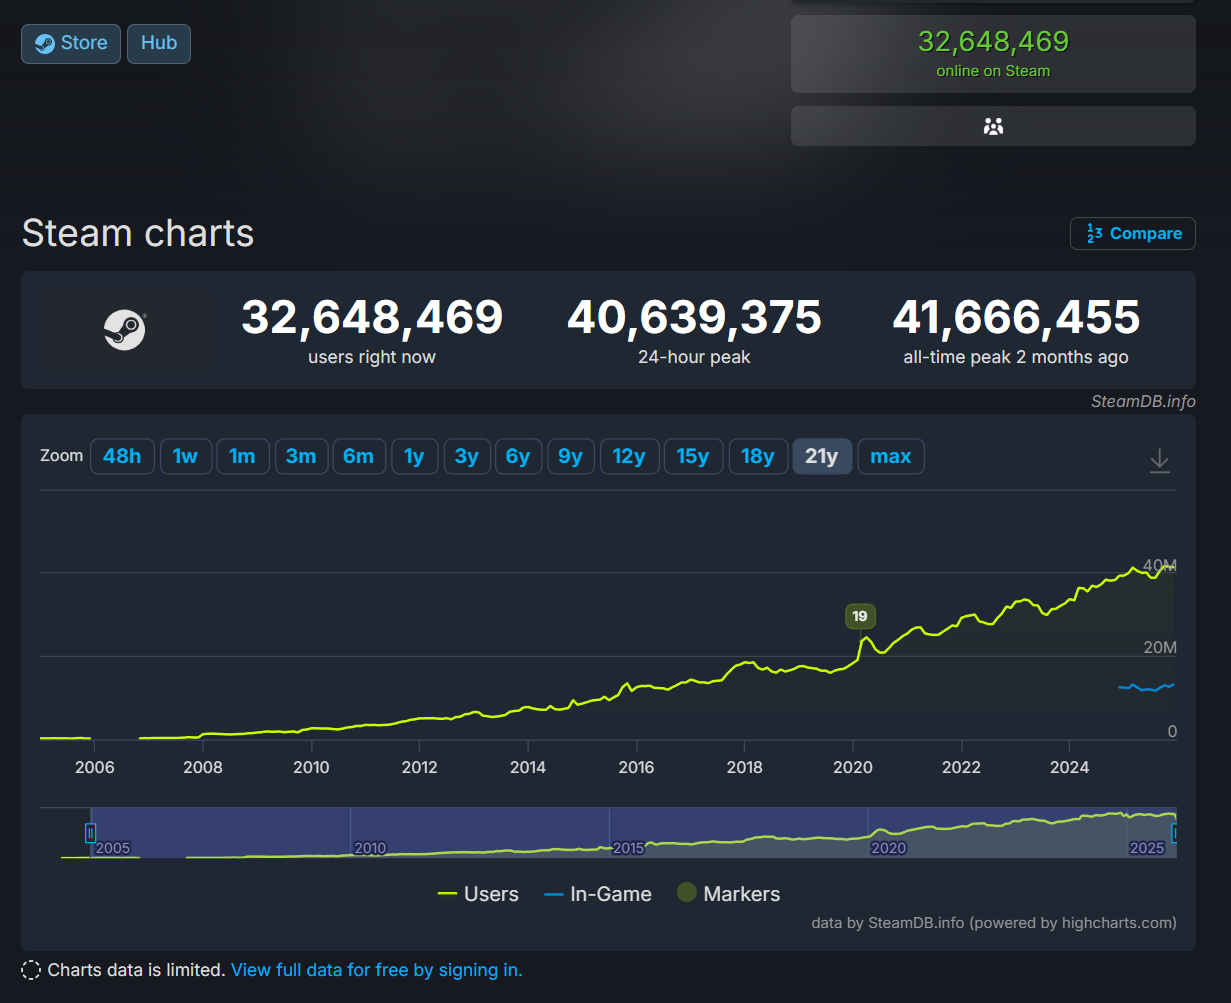
Task: Grab the right navigator range handle
Action: coord(1174,832)
